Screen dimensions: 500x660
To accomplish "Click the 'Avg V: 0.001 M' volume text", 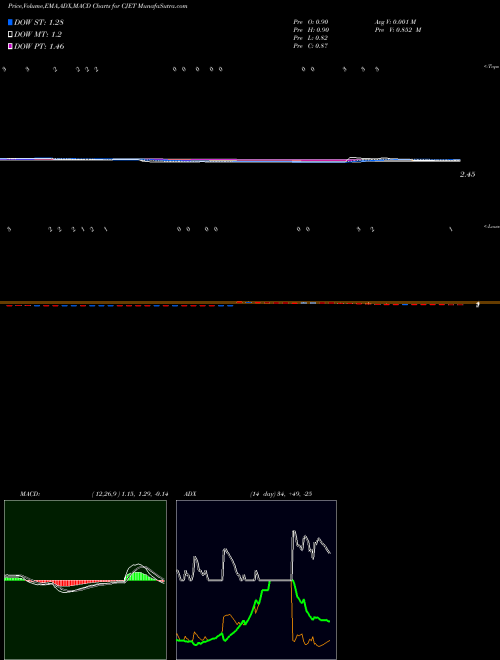I will click(x=395, y=21).
